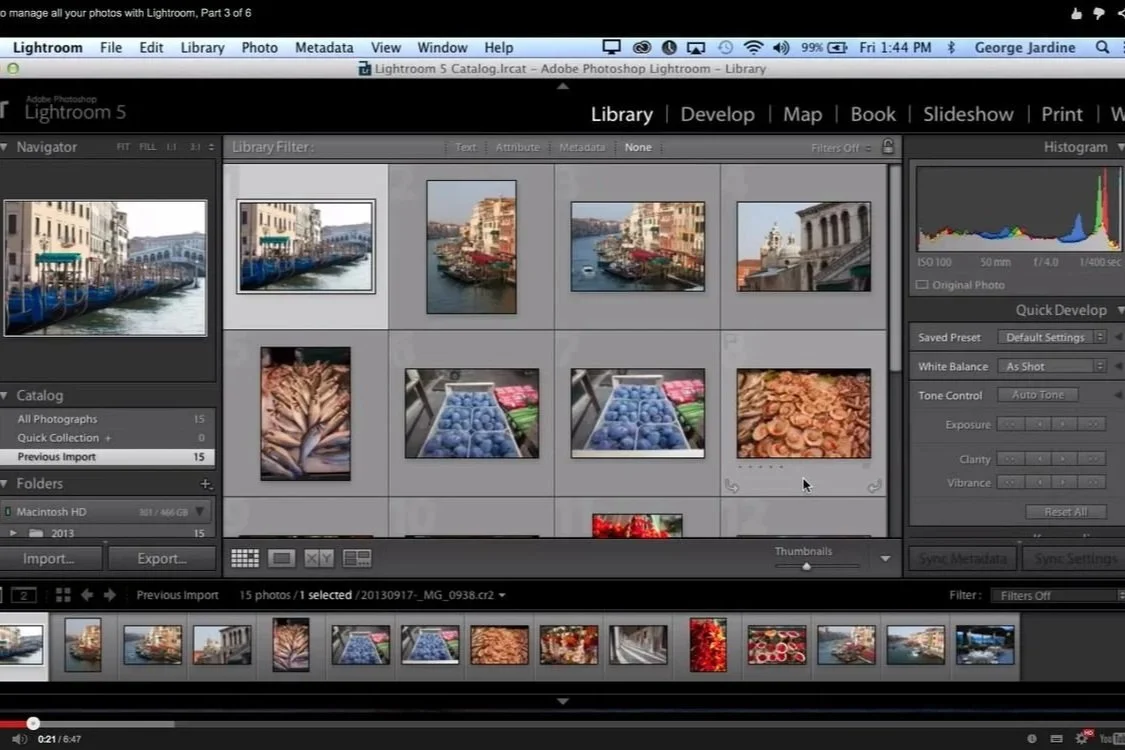Viewport: 1125px width, 750px height.
Task: Select None in Library Filter bar
Action: [638, 147]
